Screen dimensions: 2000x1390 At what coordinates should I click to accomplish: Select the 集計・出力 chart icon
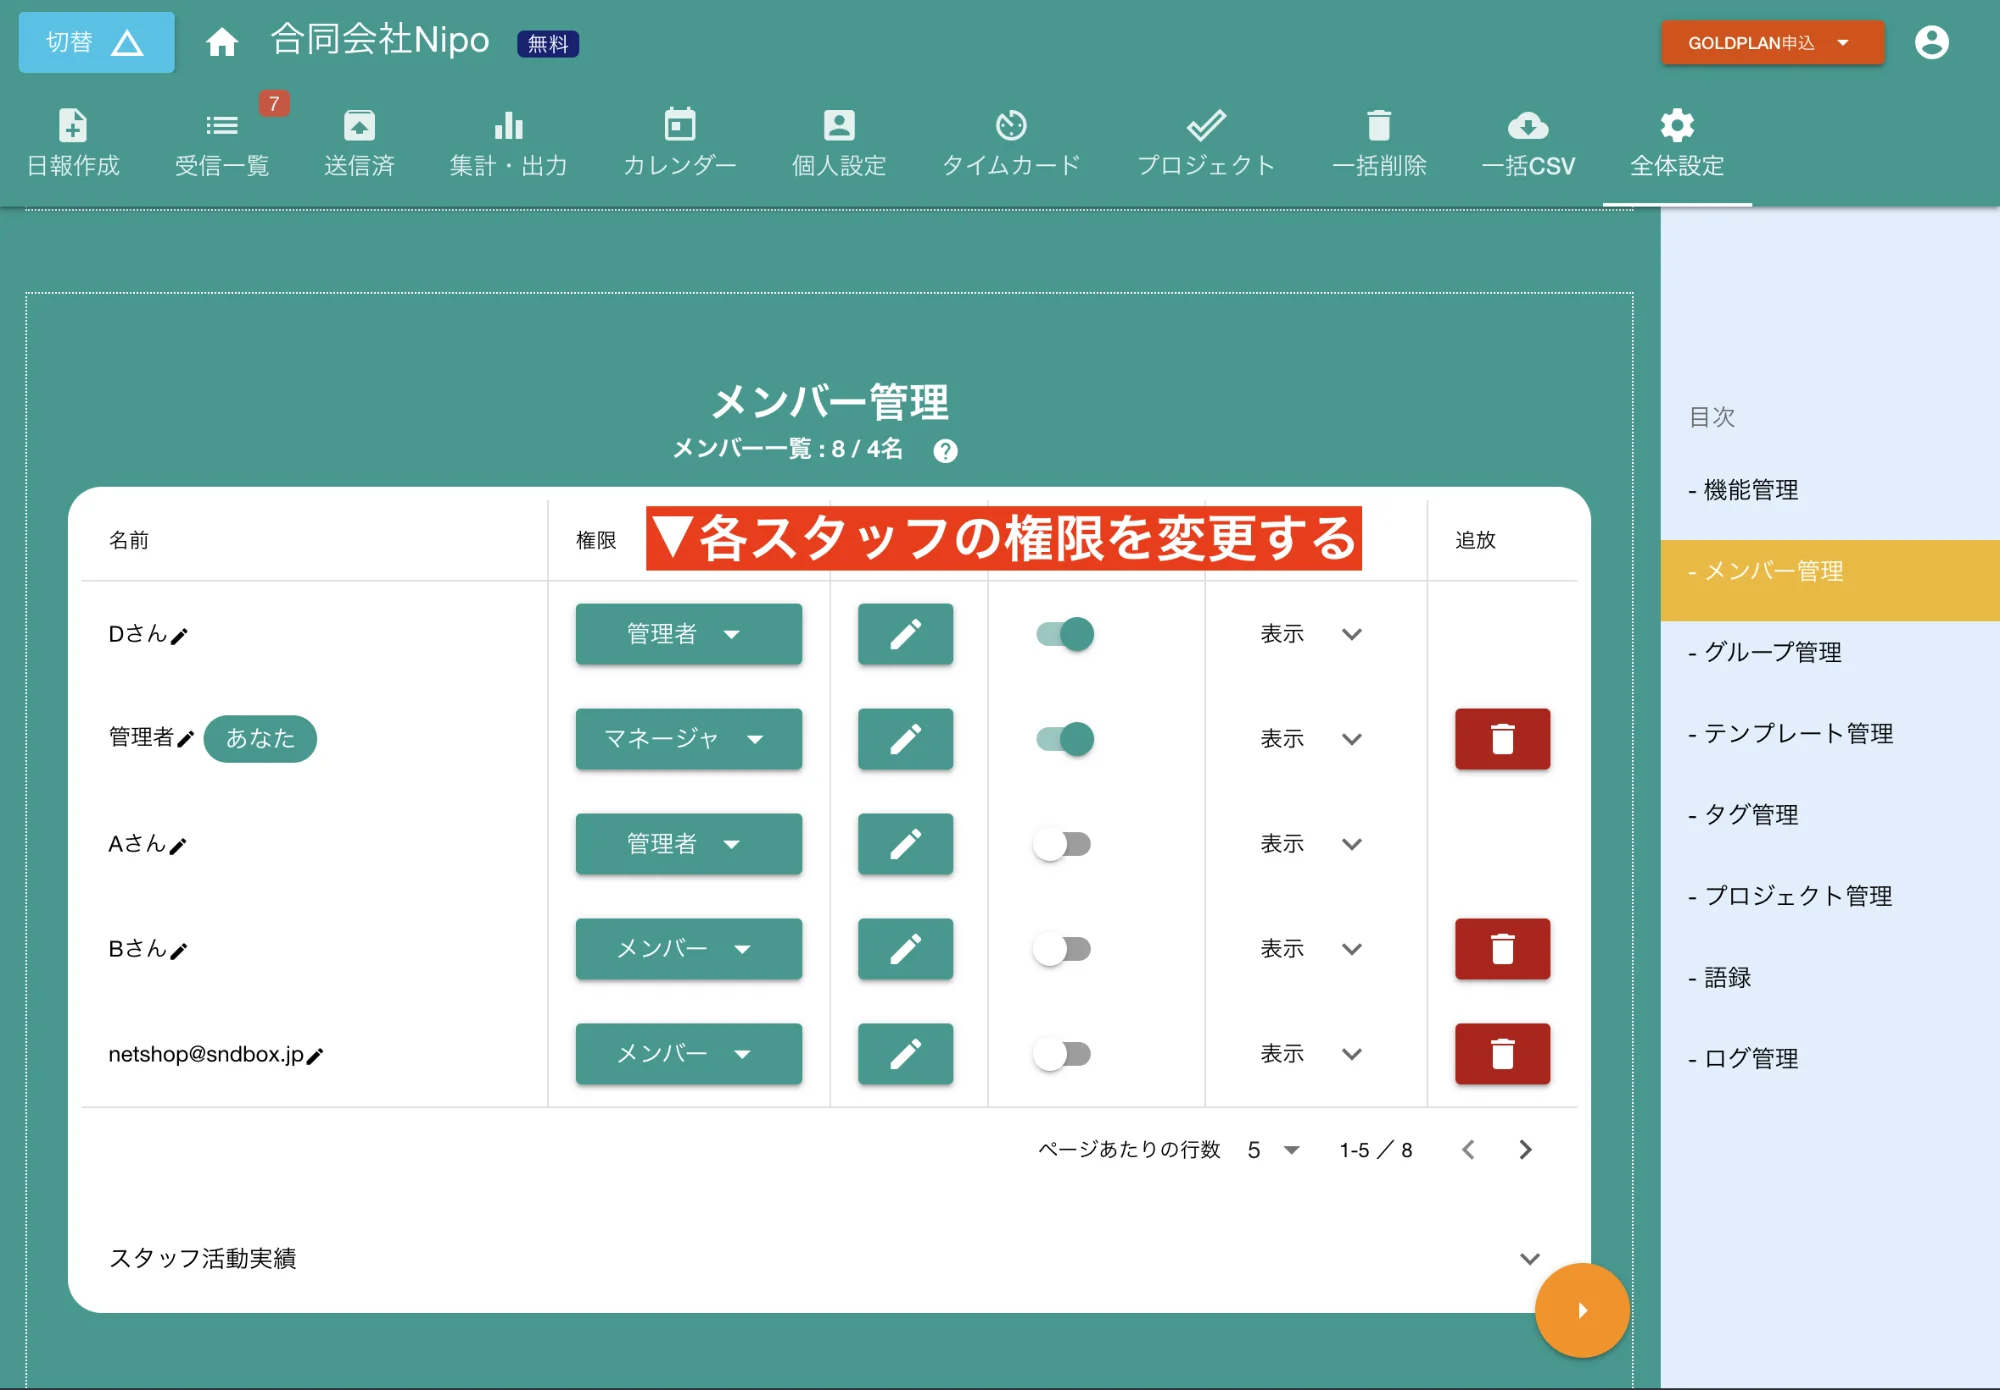(508, 140)
